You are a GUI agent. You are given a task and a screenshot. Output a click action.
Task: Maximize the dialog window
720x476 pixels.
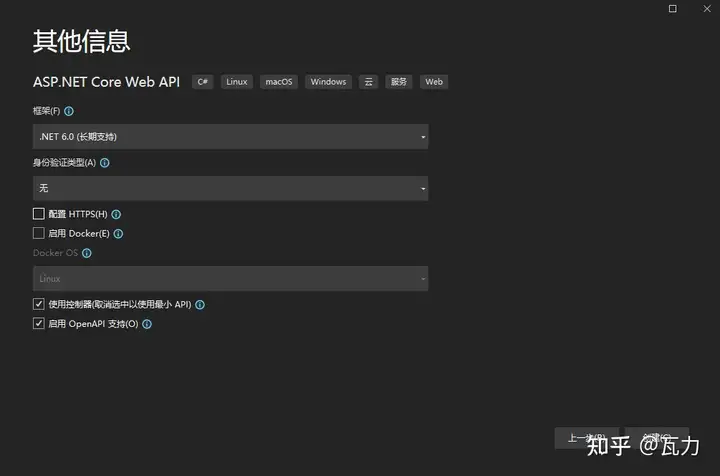click(x=673, y=9)
